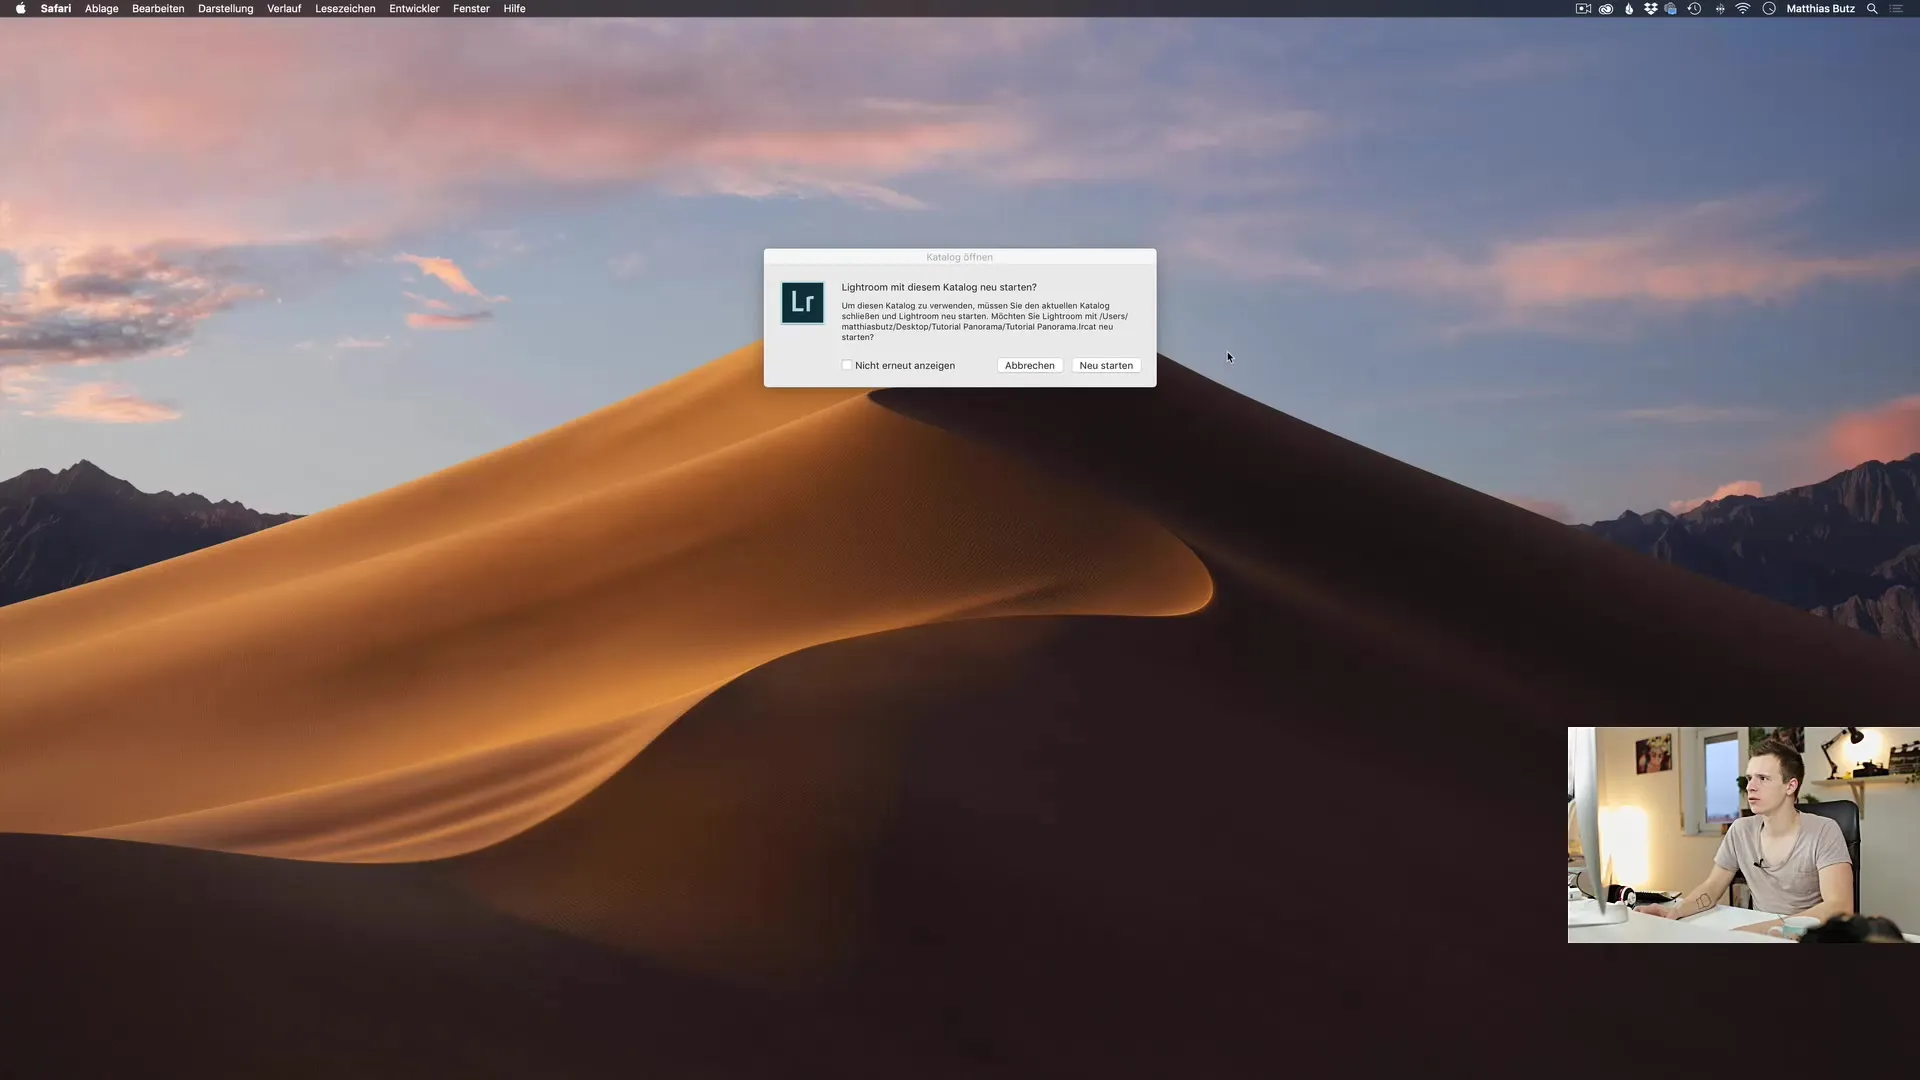Open the Entwickler menu
This screenshot has width=1920, height=1080.
414,9
